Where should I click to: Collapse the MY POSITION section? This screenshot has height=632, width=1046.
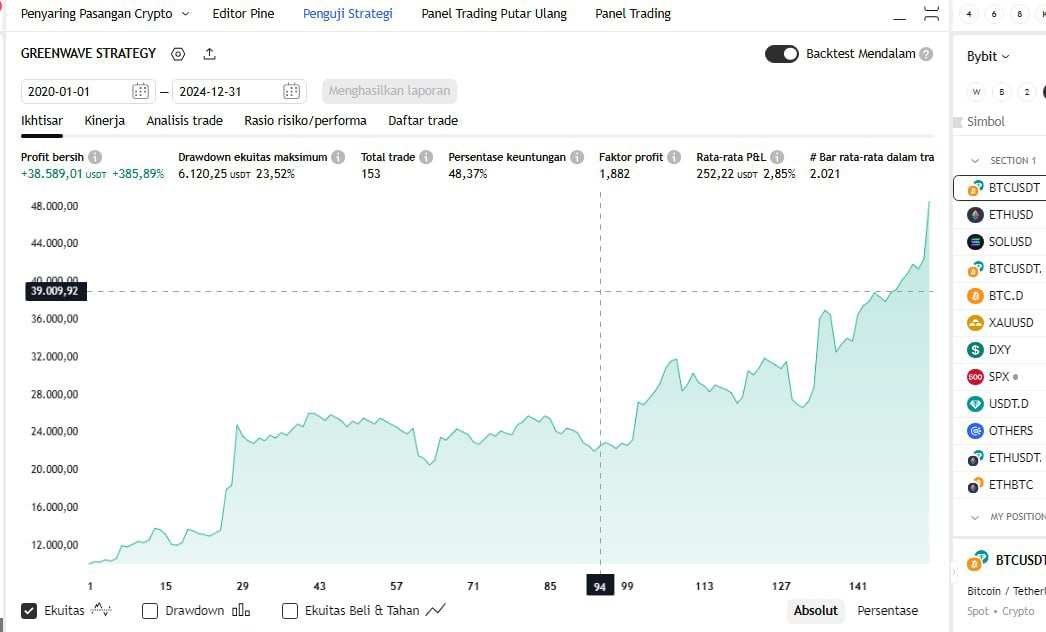coord(975,517)
